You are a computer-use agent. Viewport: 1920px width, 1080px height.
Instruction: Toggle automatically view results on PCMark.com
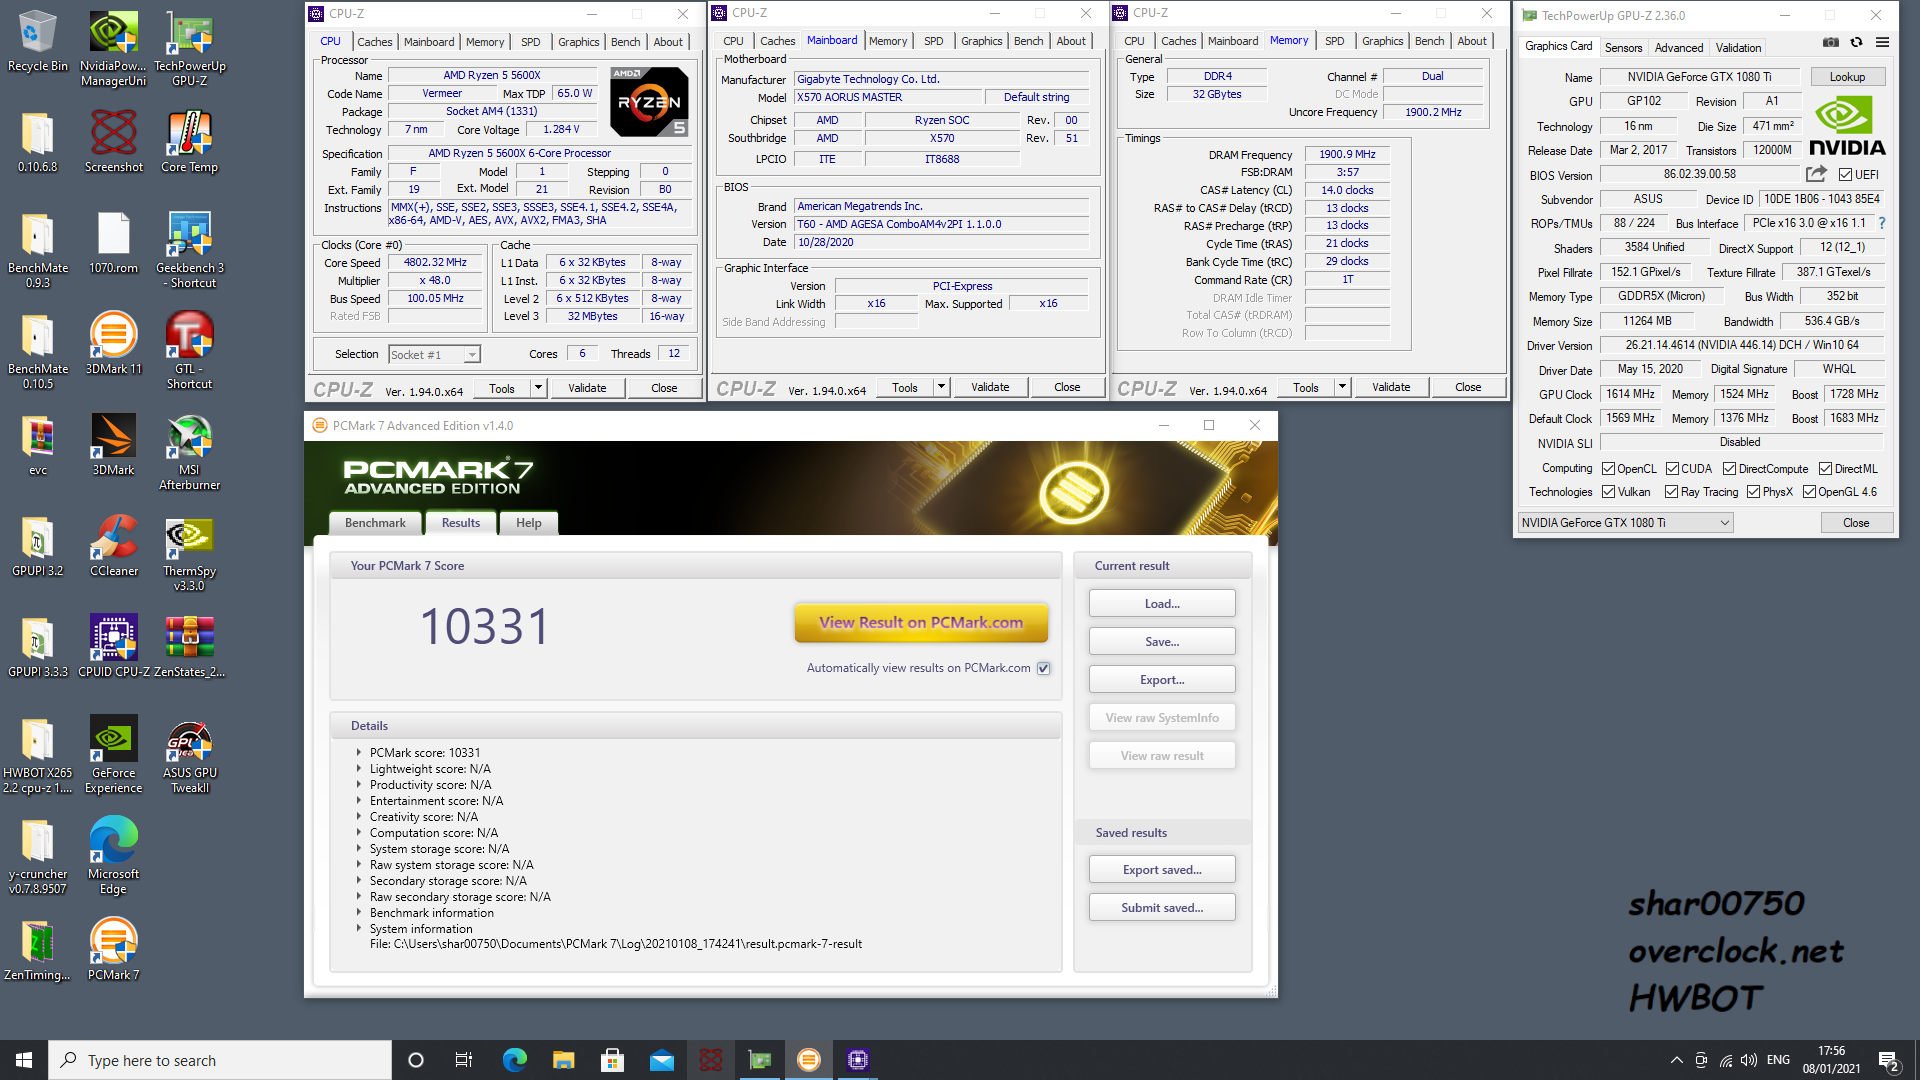click(1044, 668)
